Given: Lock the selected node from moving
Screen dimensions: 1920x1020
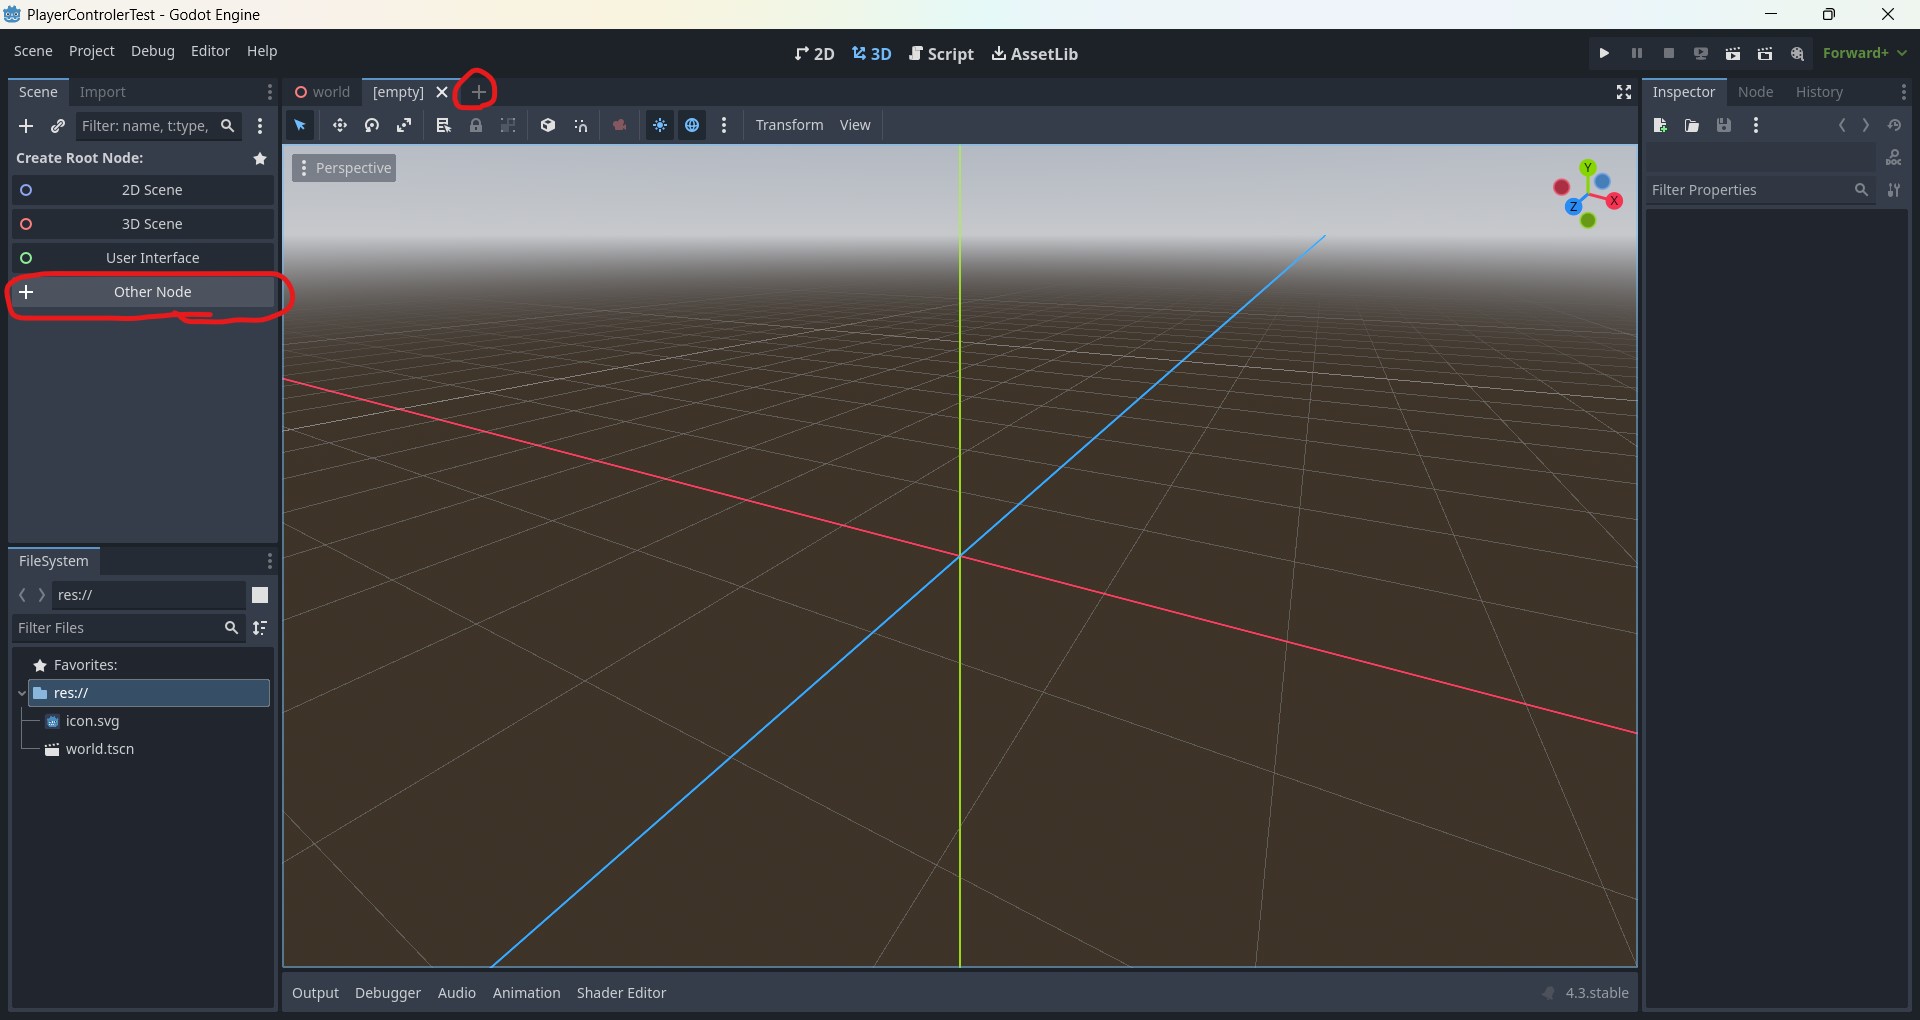Looking at the screenshot, I should pos(476,125).
